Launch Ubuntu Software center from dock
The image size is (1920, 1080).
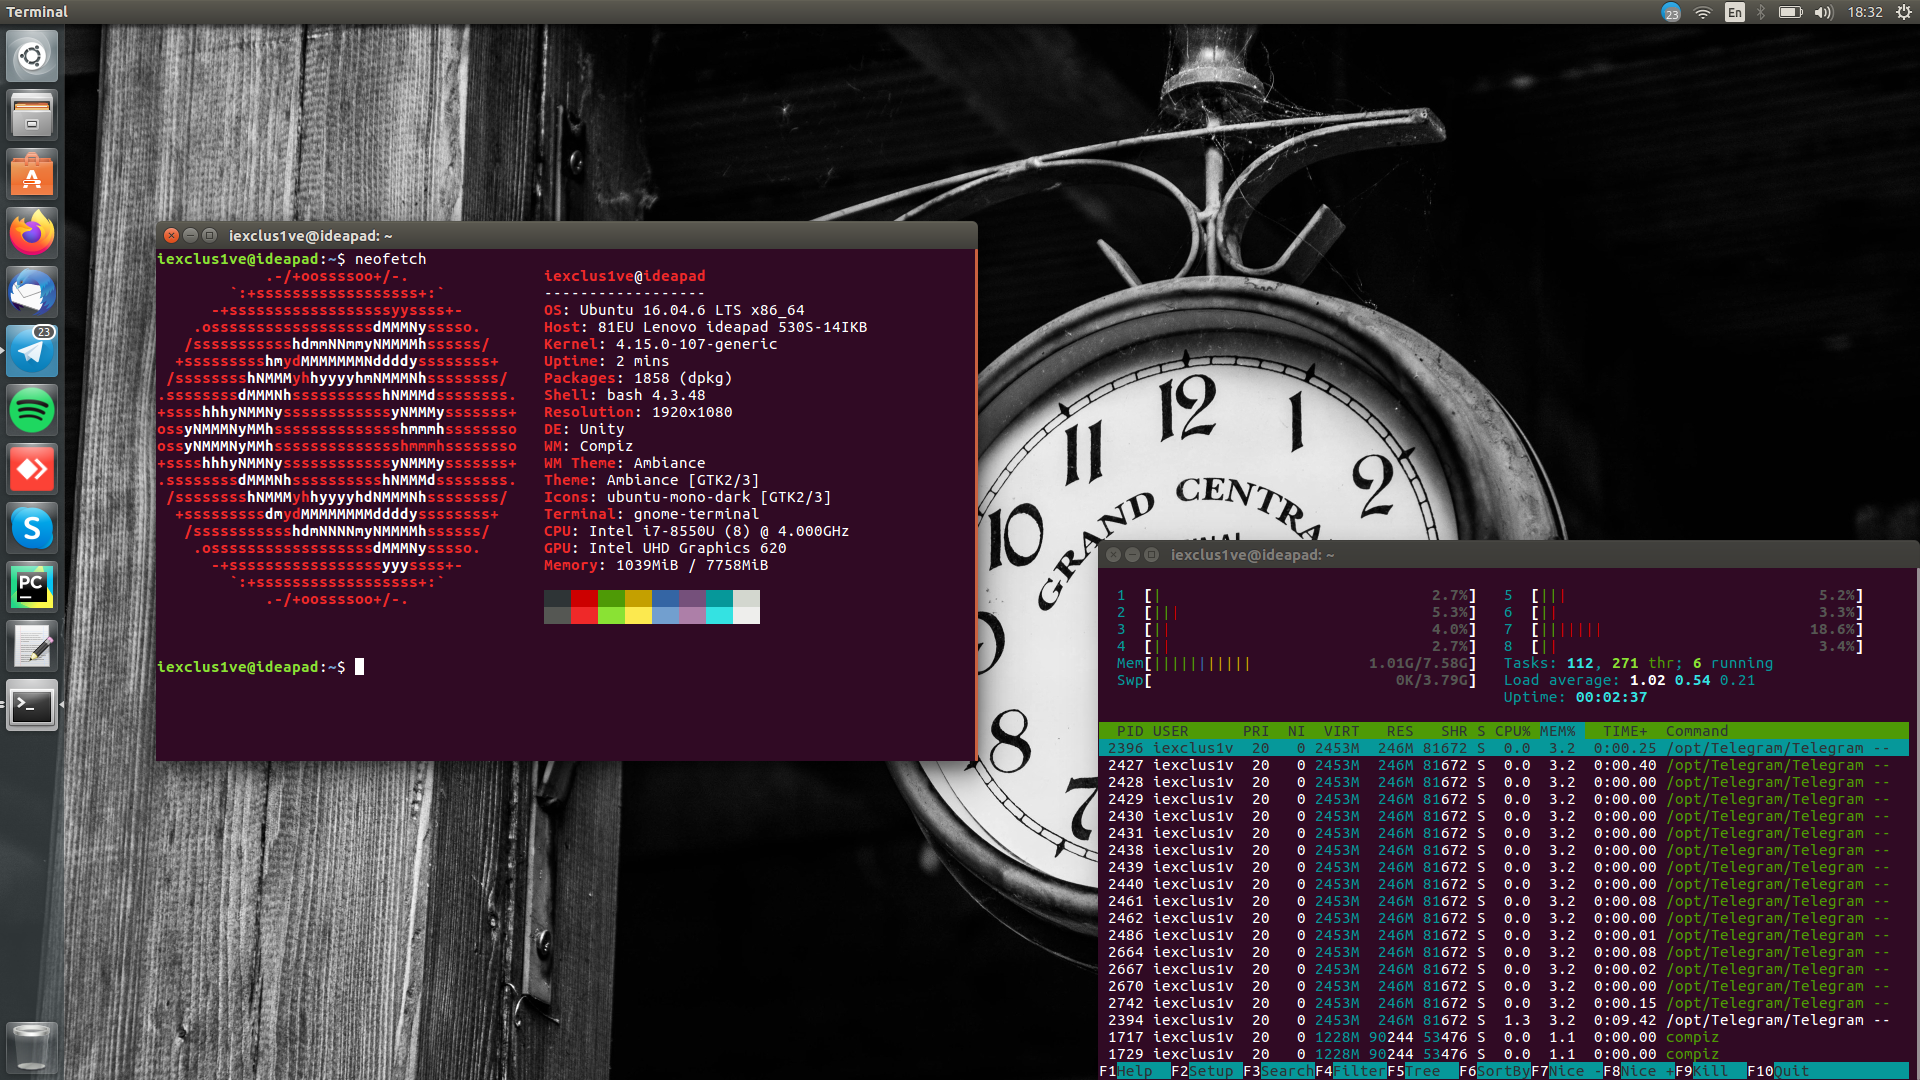tap(32, 174)
